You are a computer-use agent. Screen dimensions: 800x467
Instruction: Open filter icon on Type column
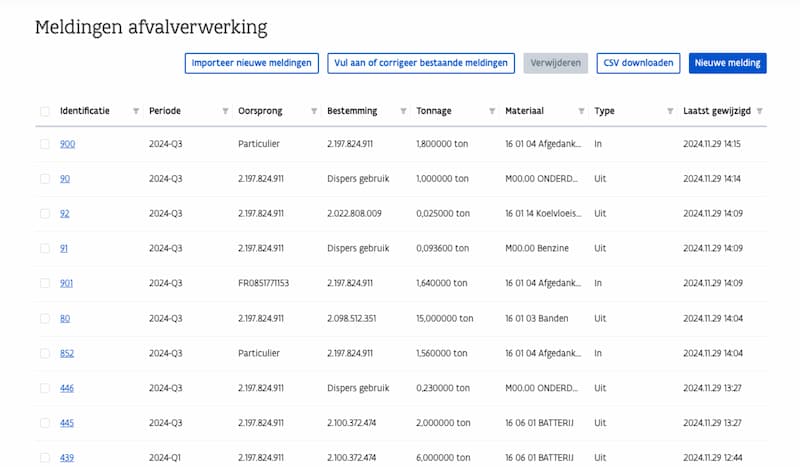click(x=670, y=111)
